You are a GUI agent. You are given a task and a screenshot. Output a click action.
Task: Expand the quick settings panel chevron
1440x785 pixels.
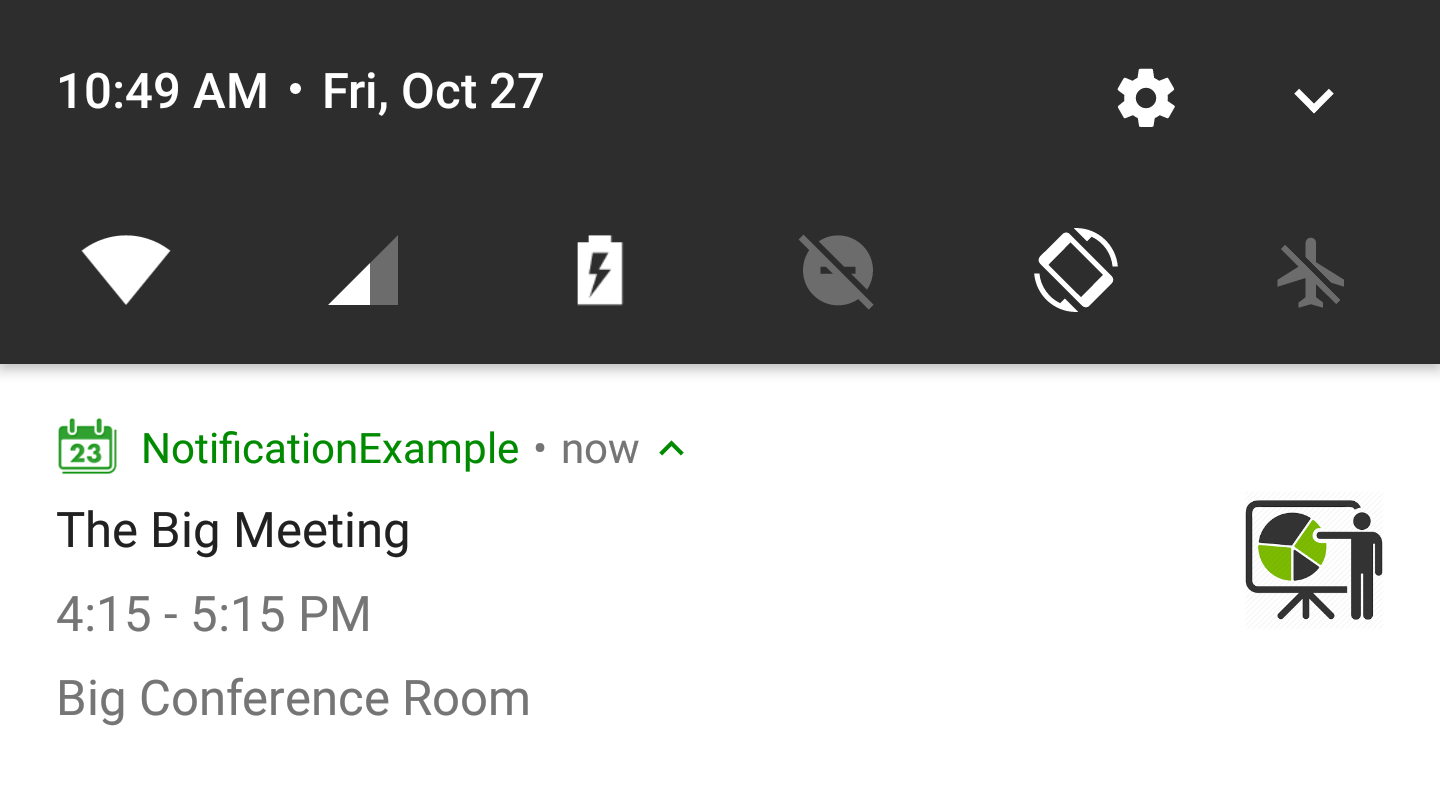[x=1313, y=99]
